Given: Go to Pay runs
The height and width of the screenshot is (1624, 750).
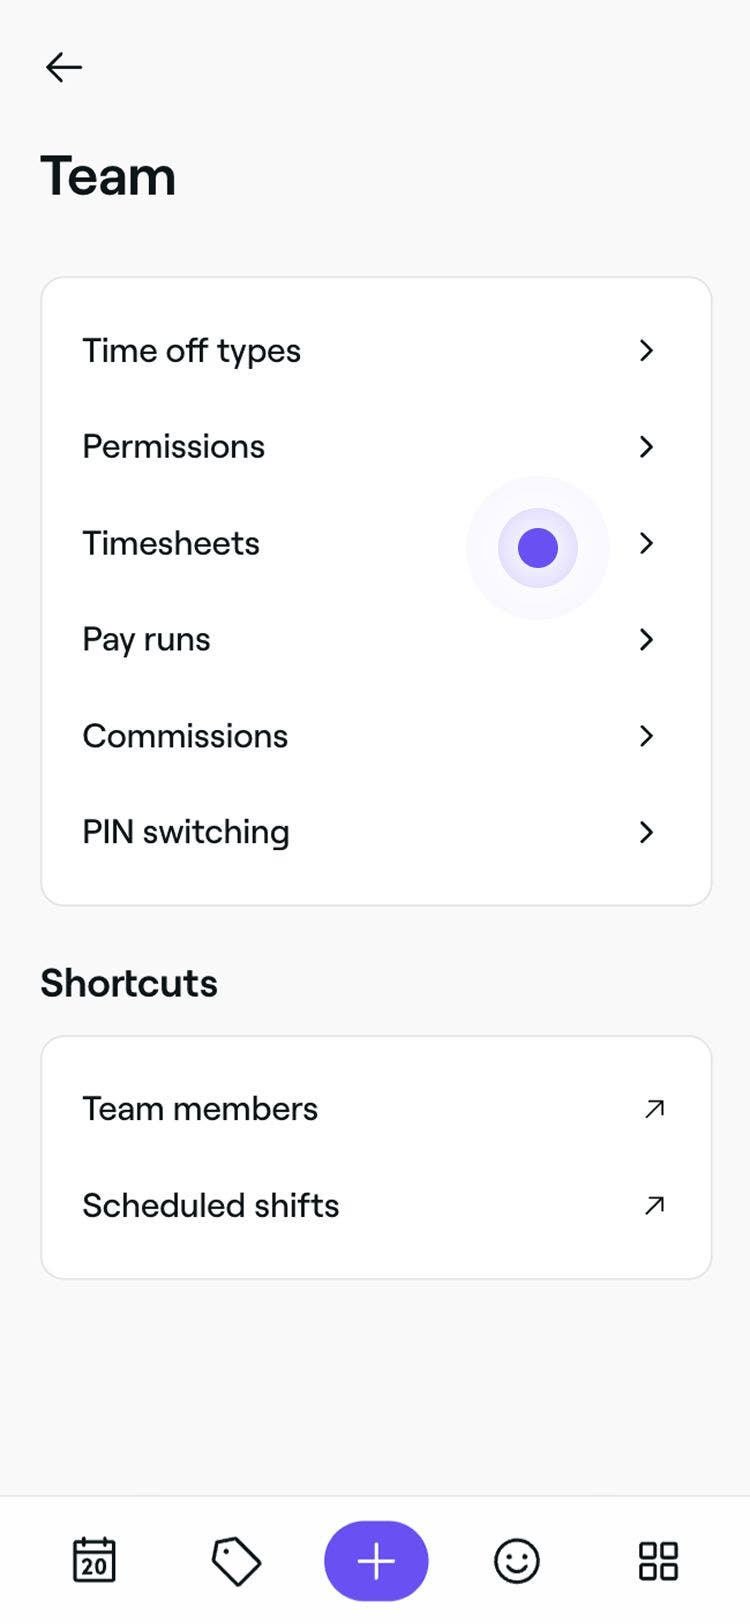Looking at the screenshot, I should (147, 639).
